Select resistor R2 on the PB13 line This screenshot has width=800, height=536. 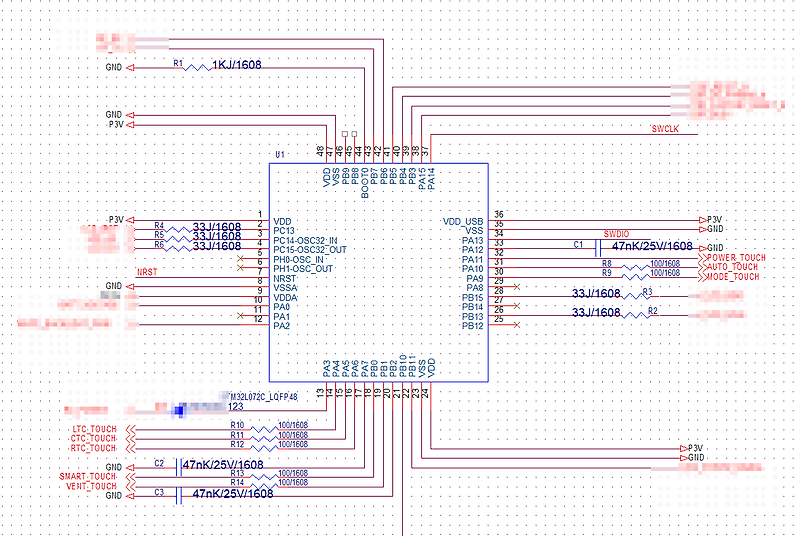(x=636, y=316)
